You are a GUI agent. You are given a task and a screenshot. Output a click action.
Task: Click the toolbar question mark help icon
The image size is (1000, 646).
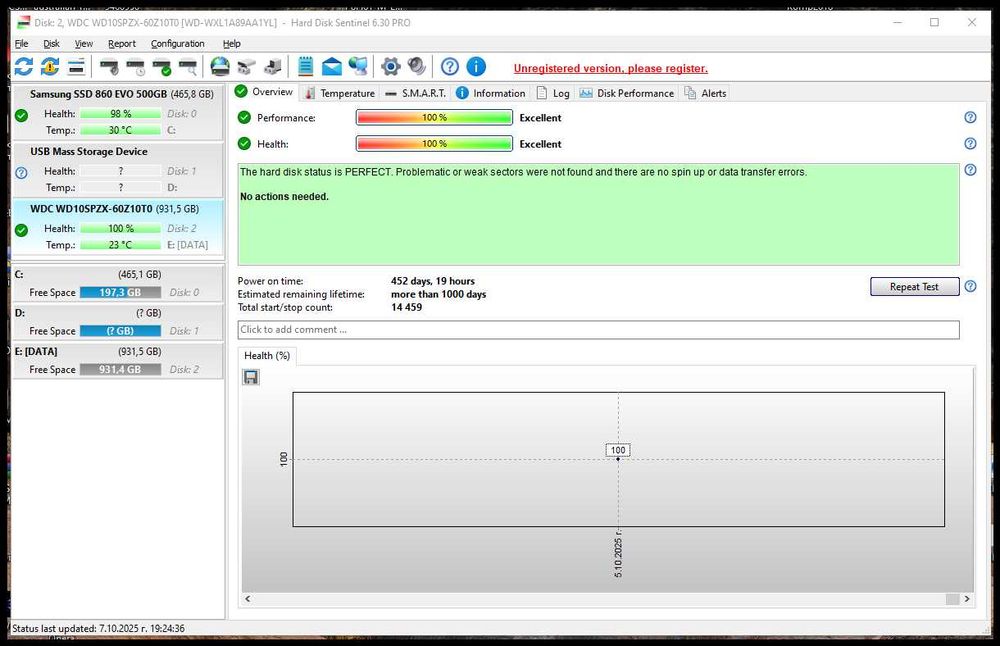click(x=450, y=66)
